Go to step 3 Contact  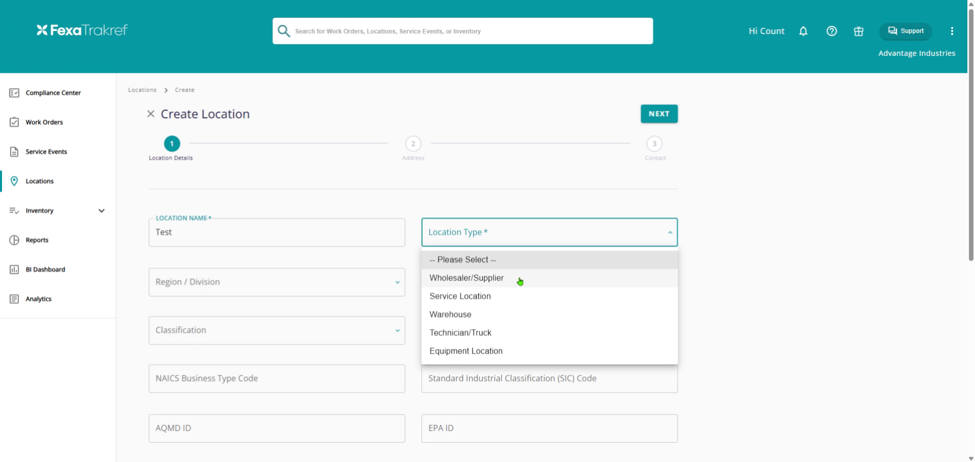coord(654,144)
